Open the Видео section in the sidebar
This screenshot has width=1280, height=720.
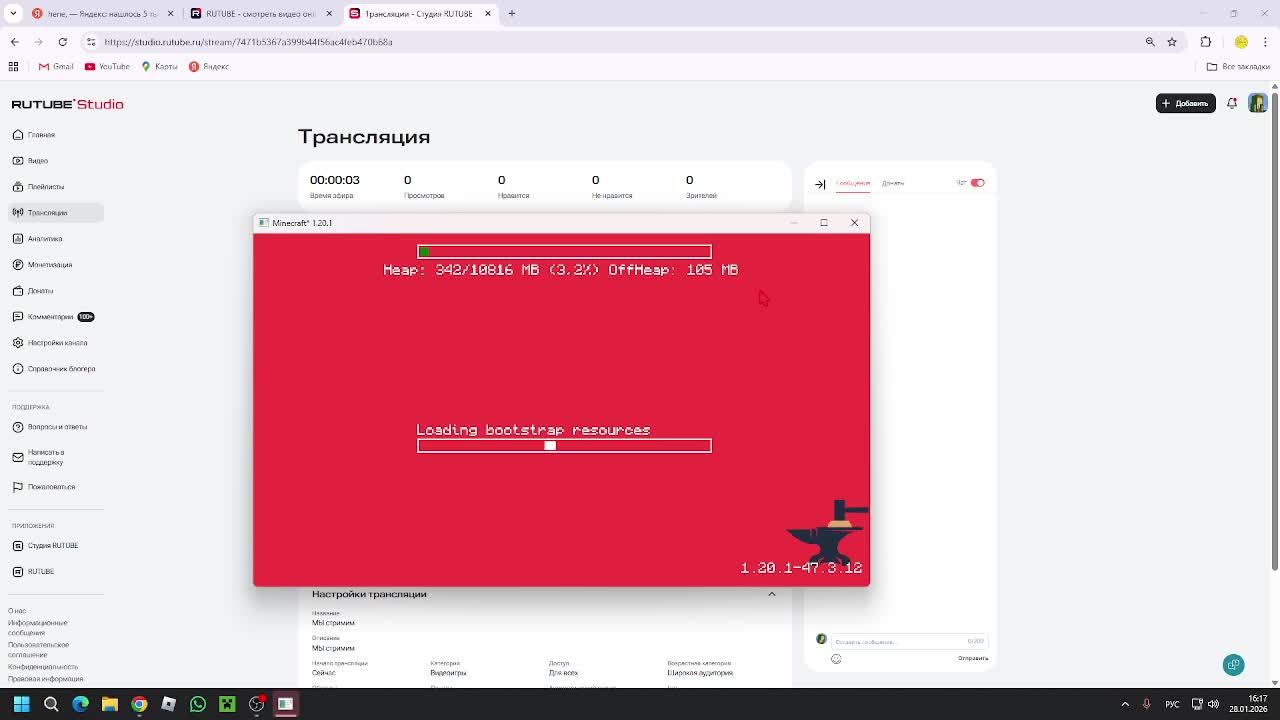tap(38, 160)
